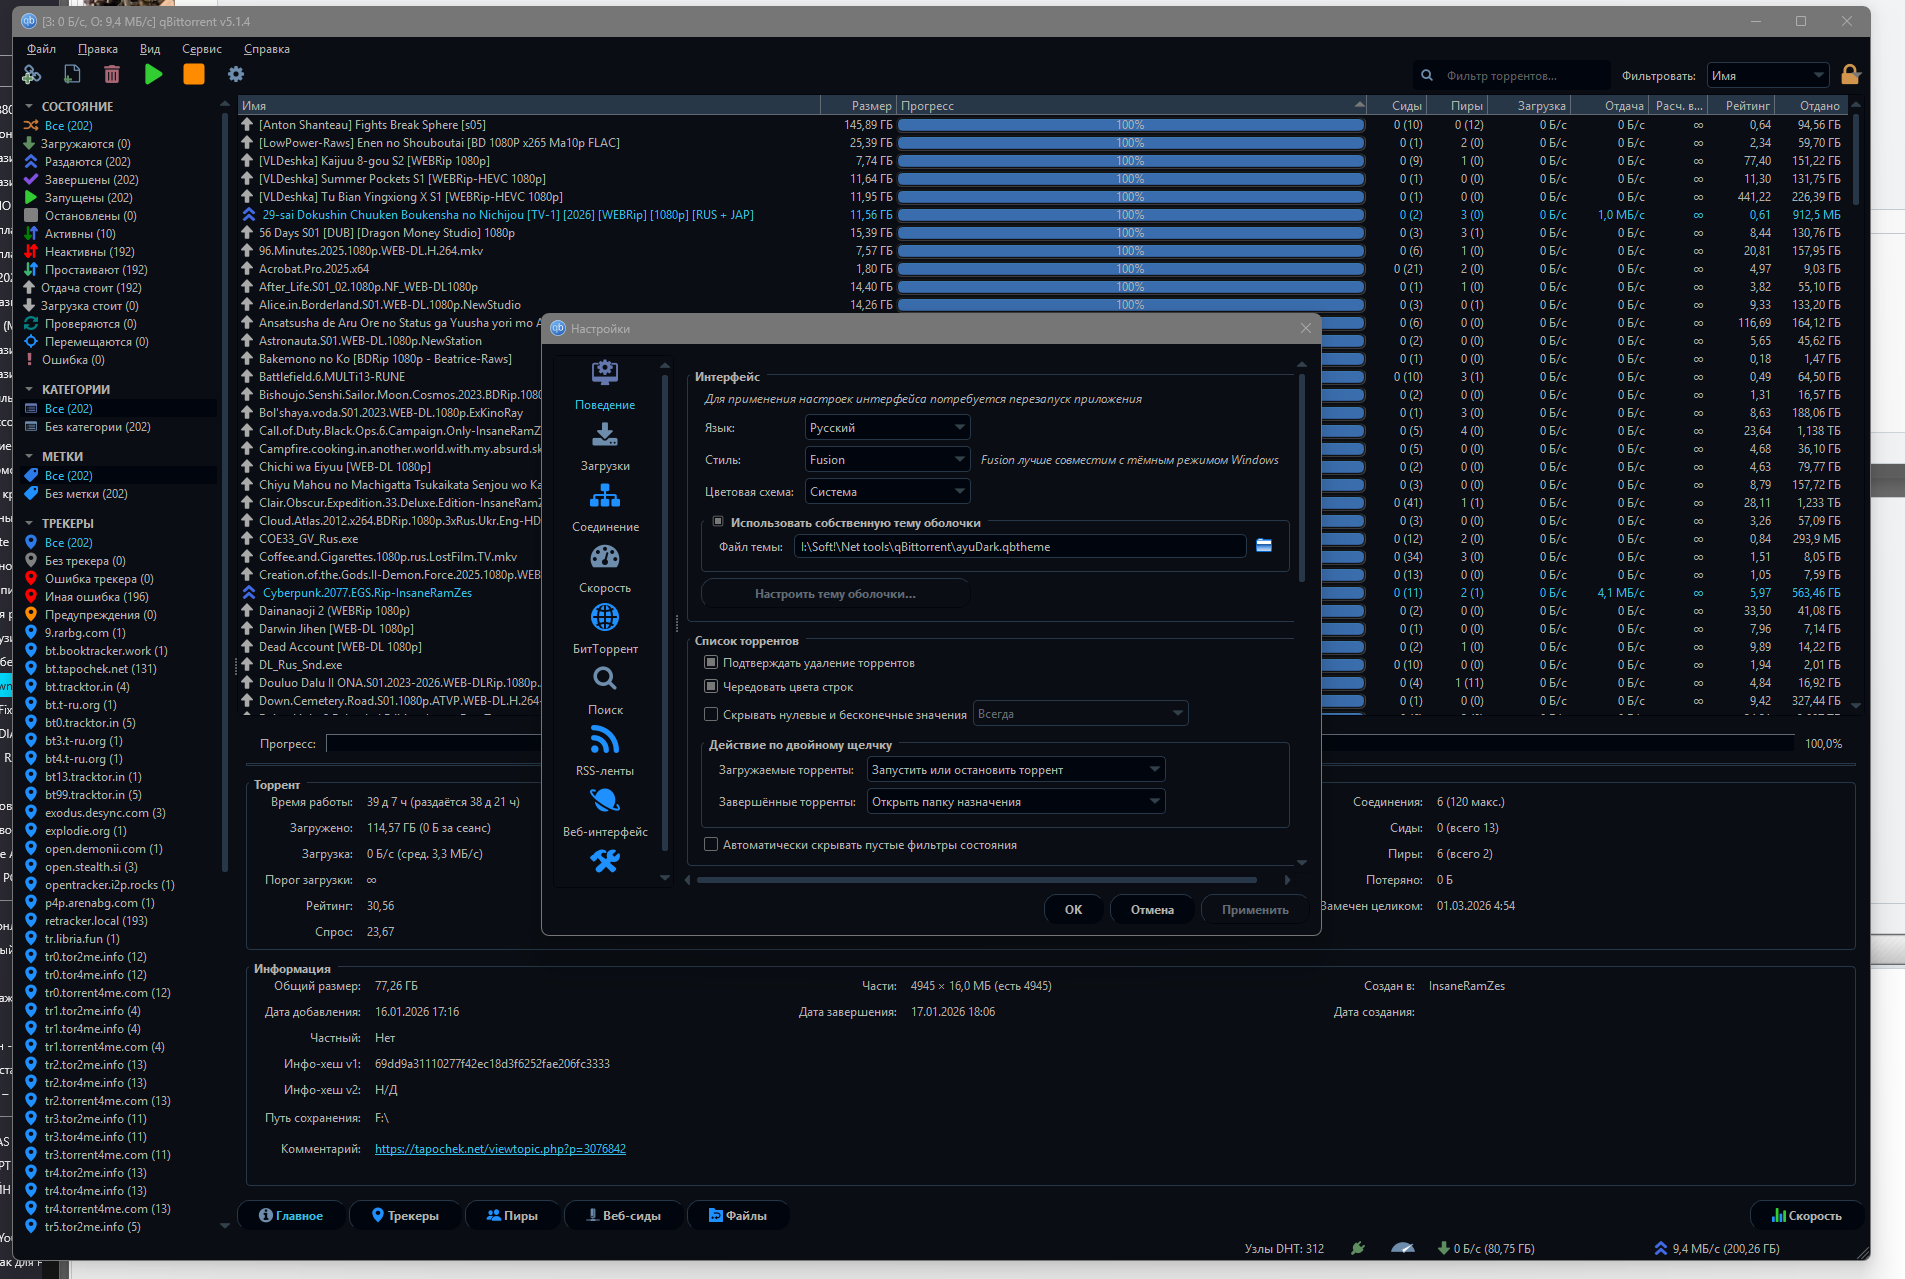The height and width of the screenshot is (1279, 1905).
Task: Open the Сервис menu
Action: [x=201, y=49]
